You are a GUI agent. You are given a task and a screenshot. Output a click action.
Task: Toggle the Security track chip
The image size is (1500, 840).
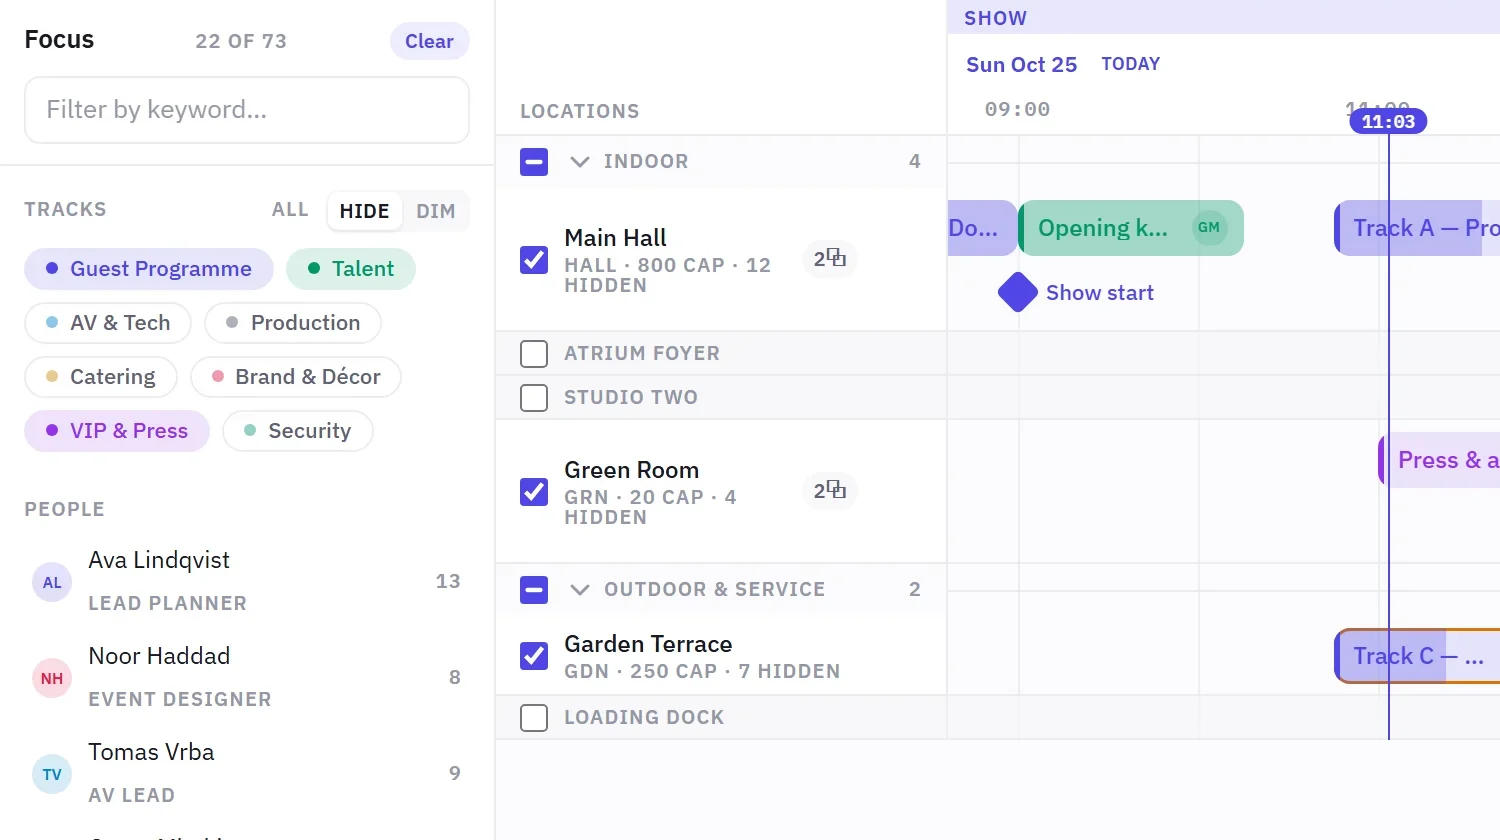click(298, 431)
